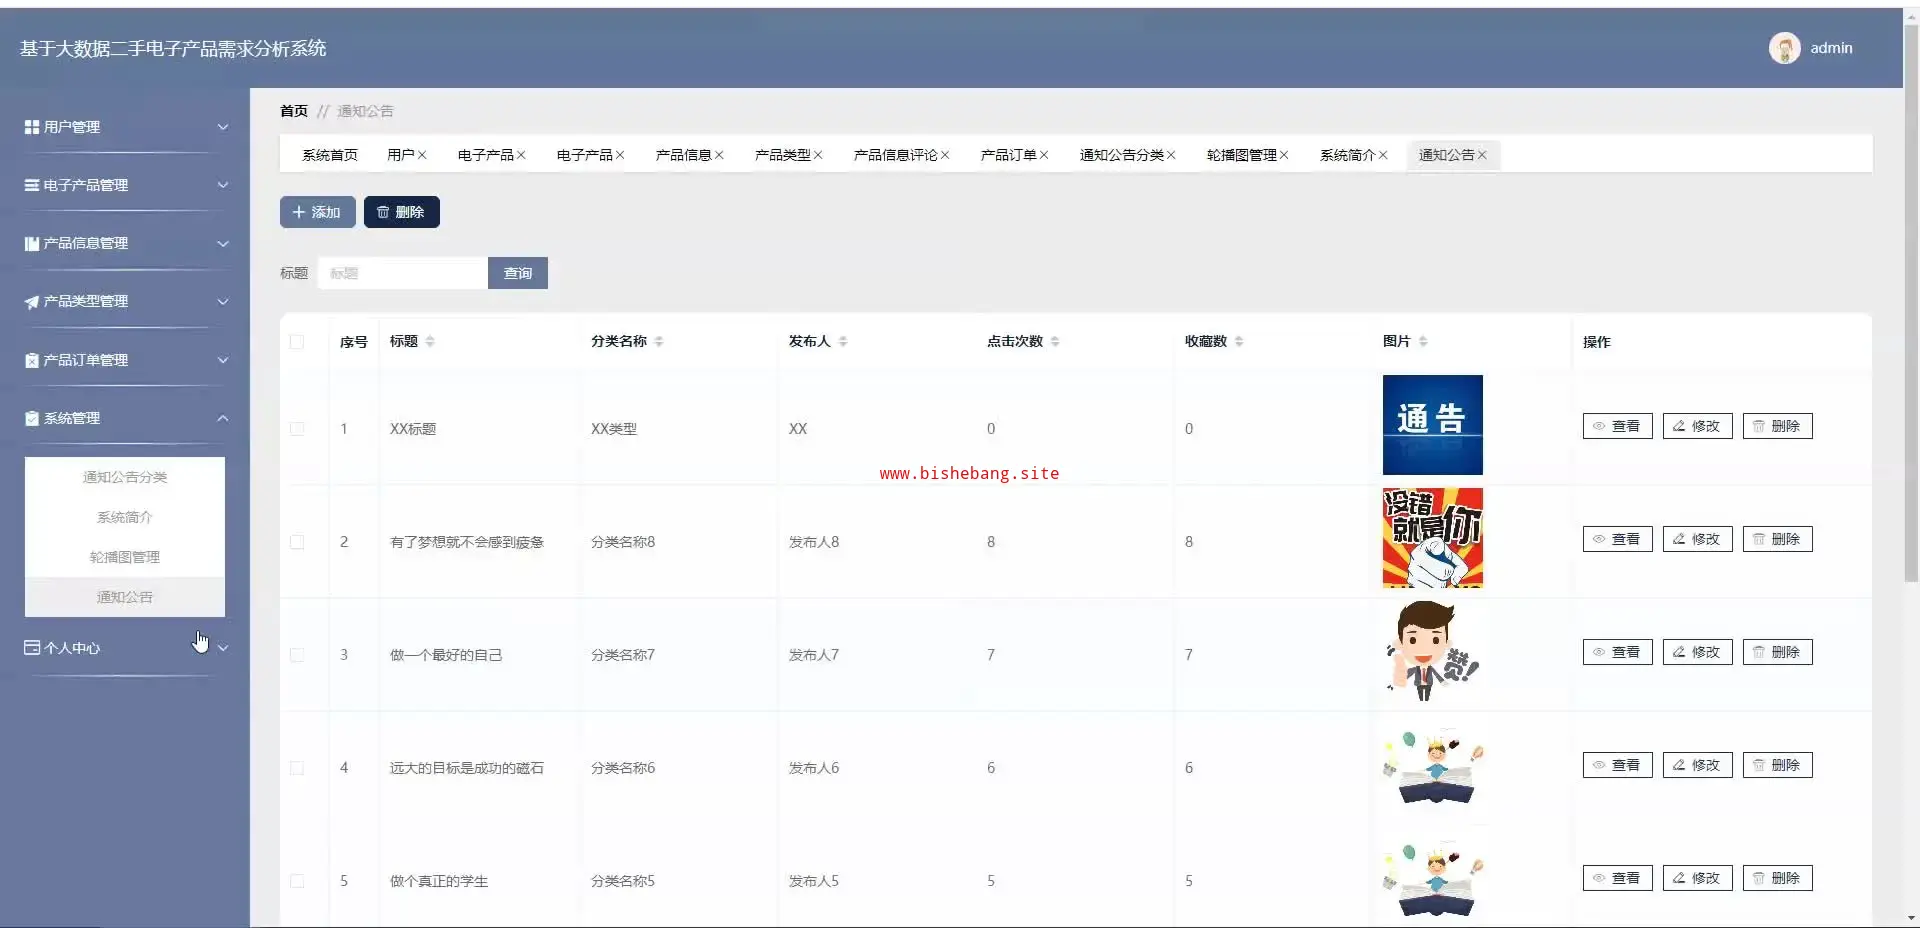Toggle the select-all checkbox in table header
The width and height of the screenshot is (1920, 928).
click(297, 342)
